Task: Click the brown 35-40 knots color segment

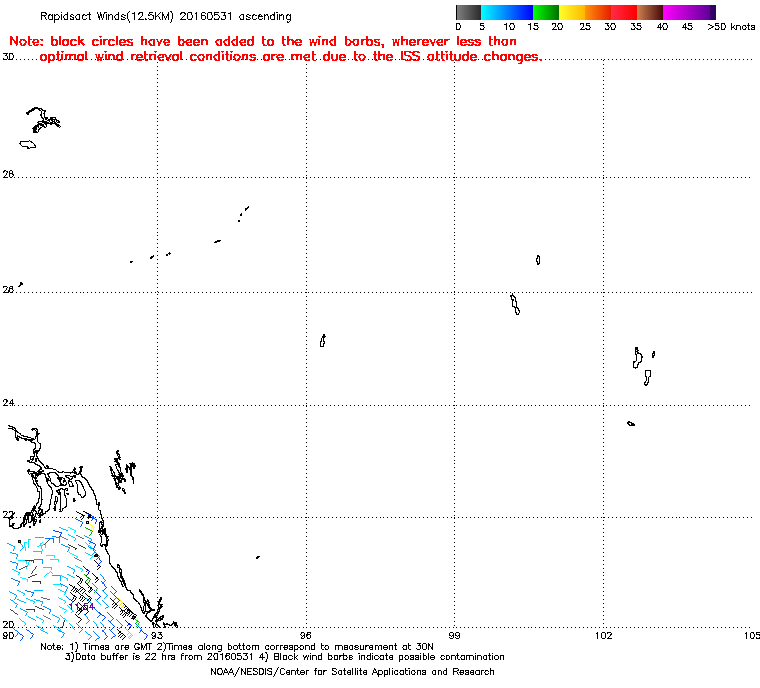Action: [x=650, y=12]
